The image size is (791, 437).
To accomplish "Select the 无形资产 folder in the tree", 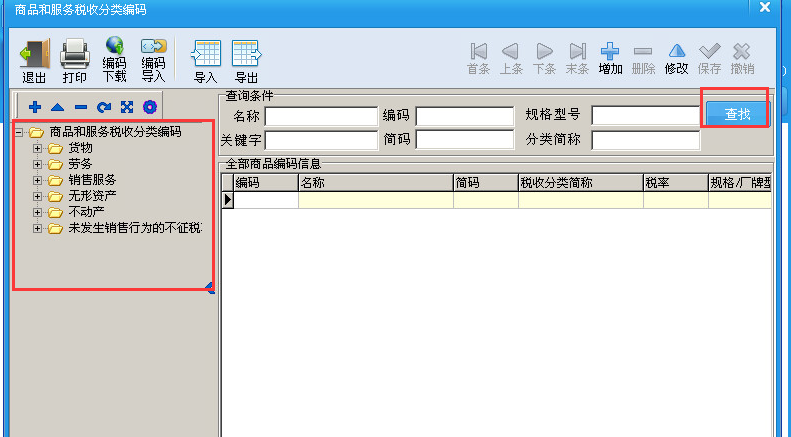I will pos(92,197).
